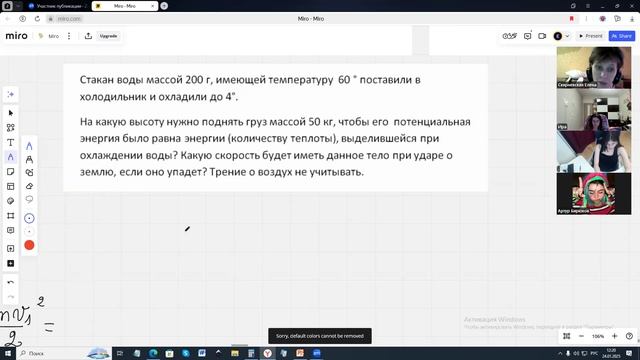The width and height of the screenshot is (640, 360).
Task: Choose the Highlighter in pen submenu
Action: [x=29, y=159]
